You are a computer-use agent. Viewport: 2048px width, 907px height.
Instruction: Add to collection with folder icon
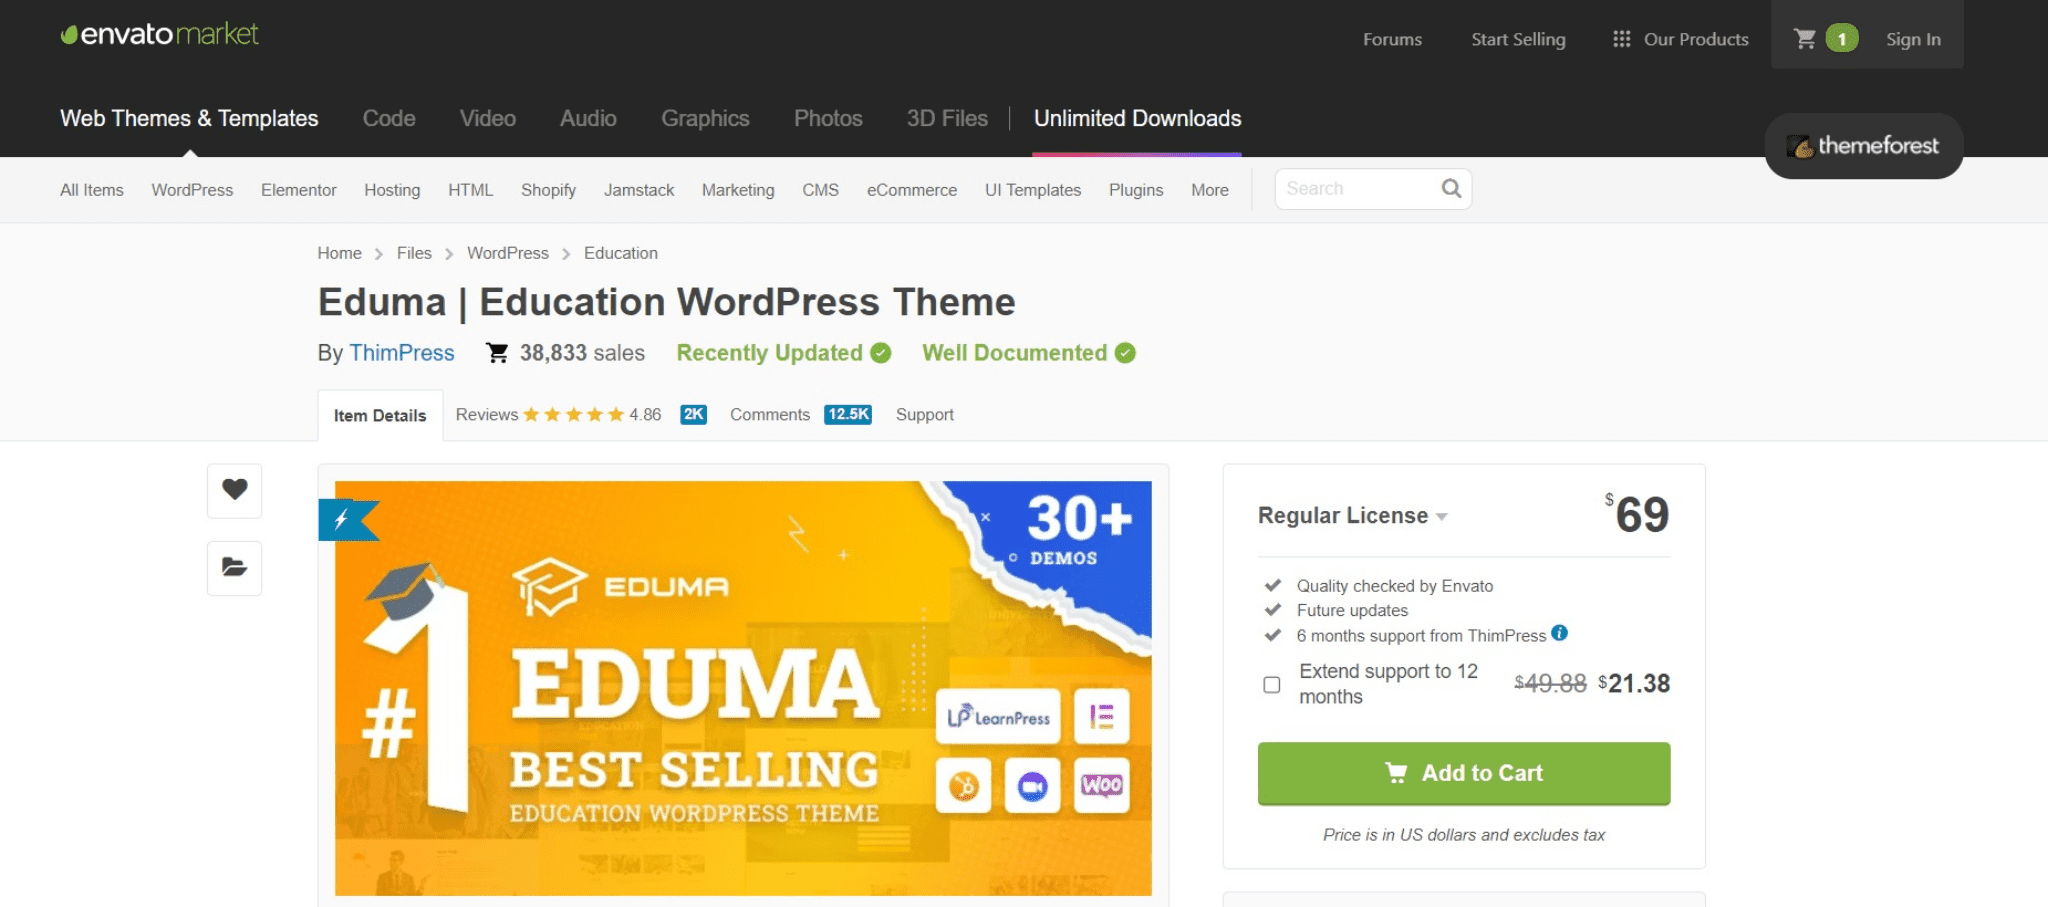(235, 568)
